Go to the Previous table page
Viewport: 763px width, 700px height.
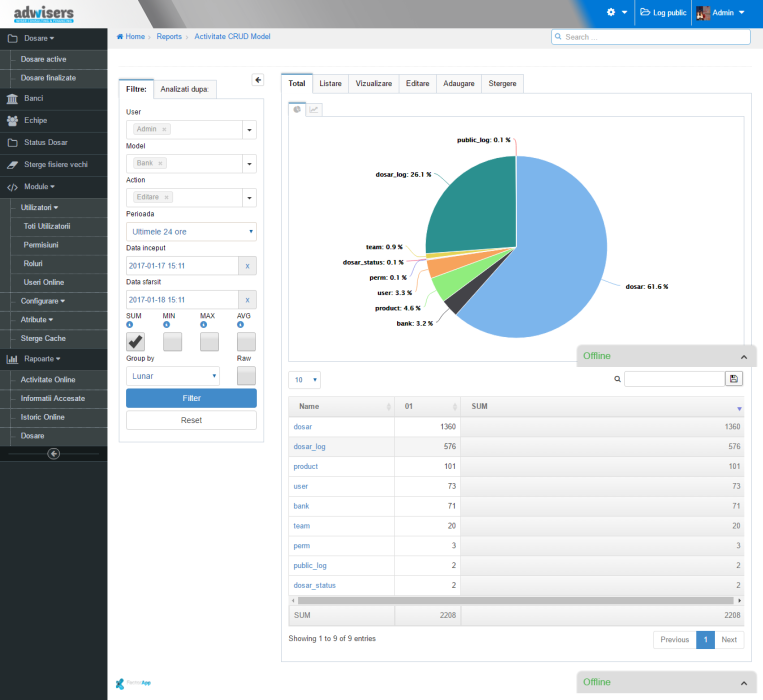coord(674,640)
